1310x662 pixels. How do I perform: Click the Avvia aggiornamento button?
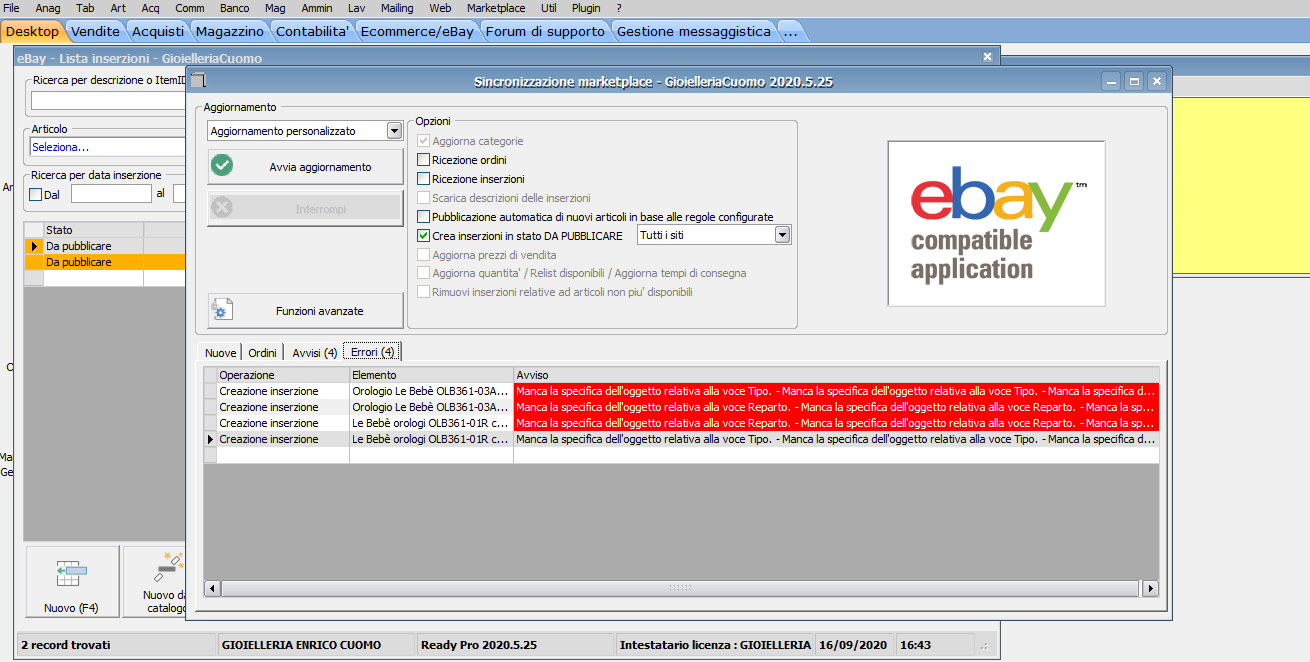pos(305,166)
